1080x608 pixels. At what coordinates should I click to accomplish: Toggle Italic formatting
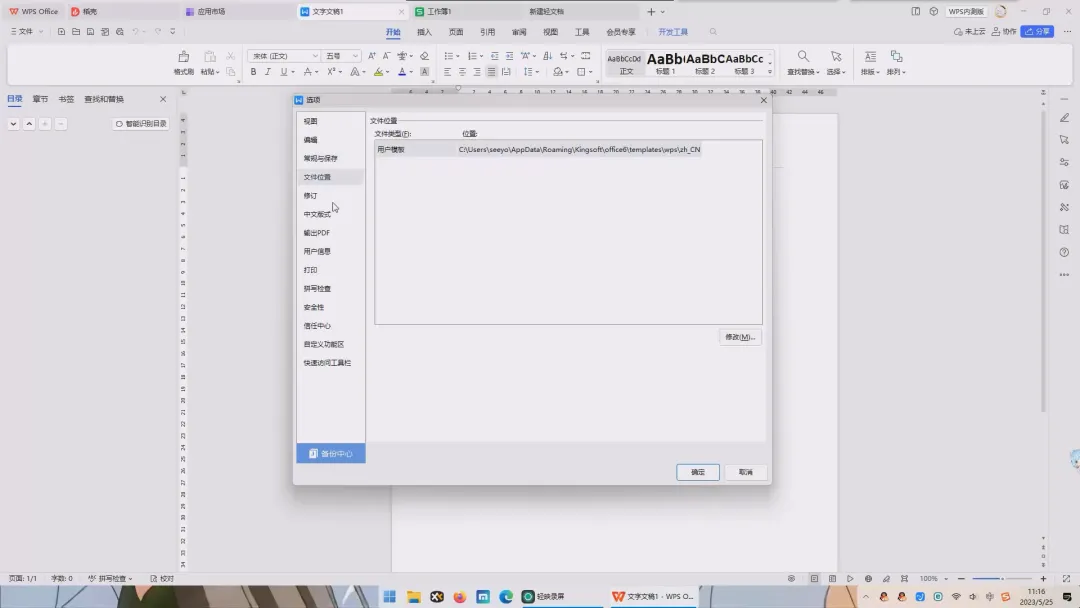pyautogui.click(x=268, y=72)
